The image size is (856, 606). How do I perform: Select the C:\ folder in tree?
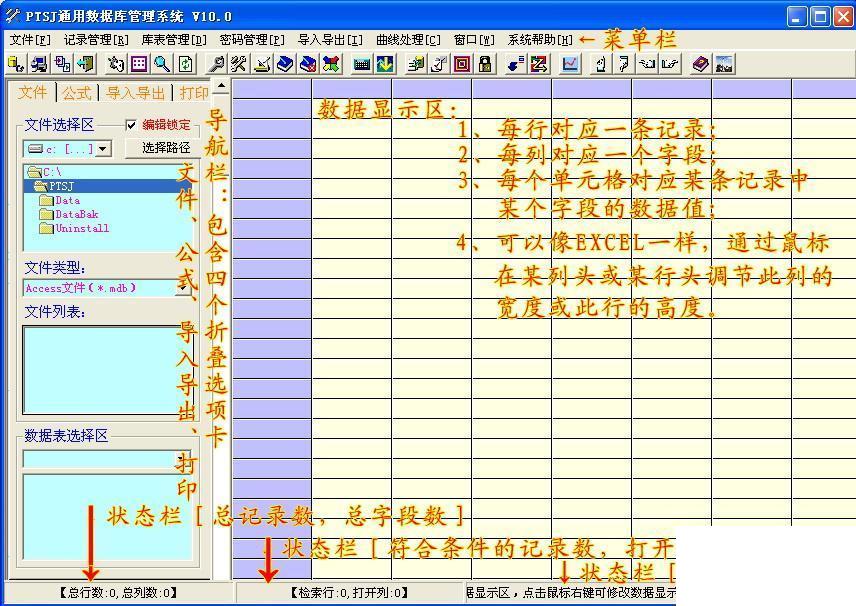(x=45, y=172)
